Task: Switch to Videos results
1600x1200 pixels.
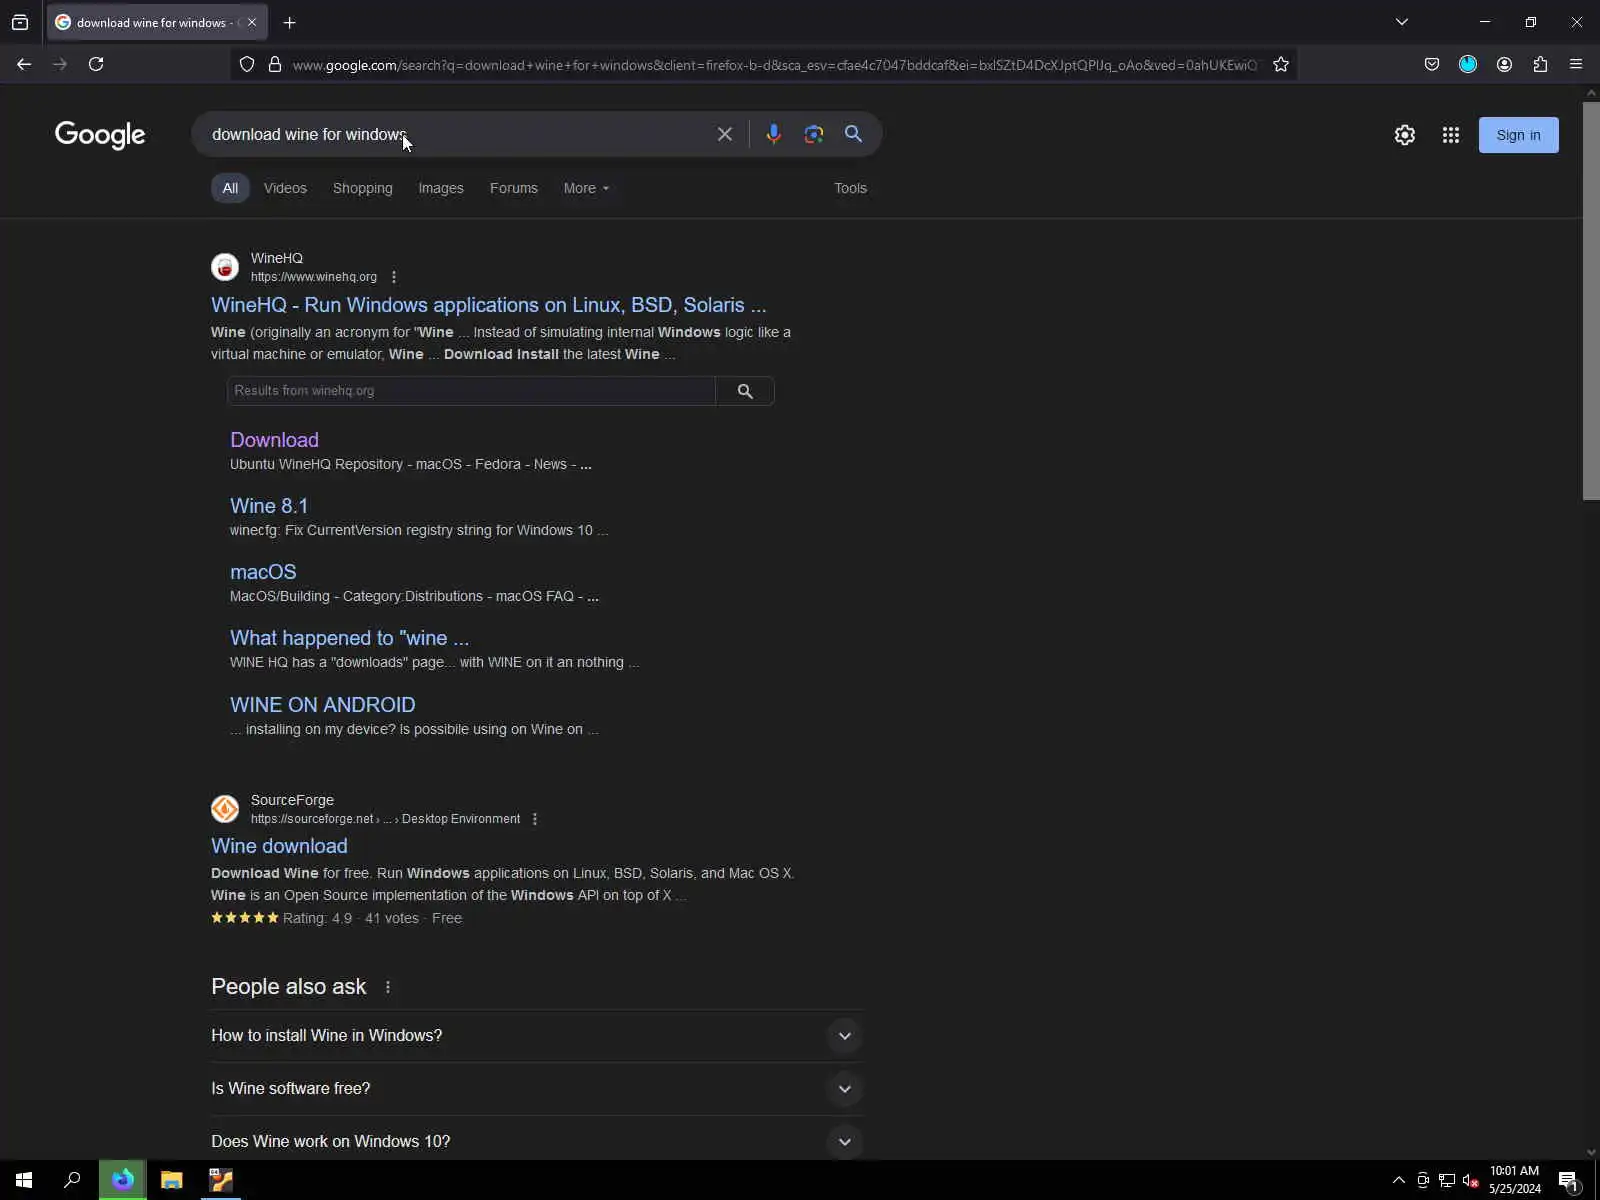Action: click(285, 188)
